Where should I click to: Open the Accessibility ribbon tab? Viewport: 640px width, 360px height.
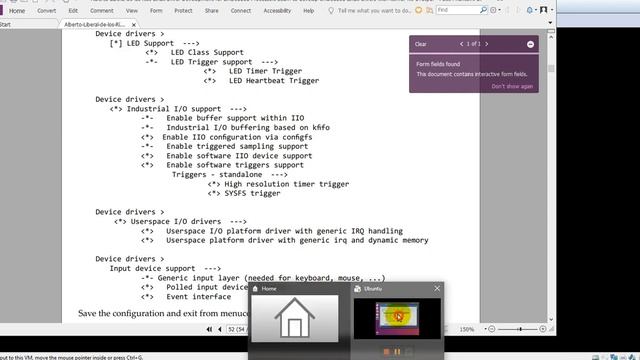pos(277,11)
